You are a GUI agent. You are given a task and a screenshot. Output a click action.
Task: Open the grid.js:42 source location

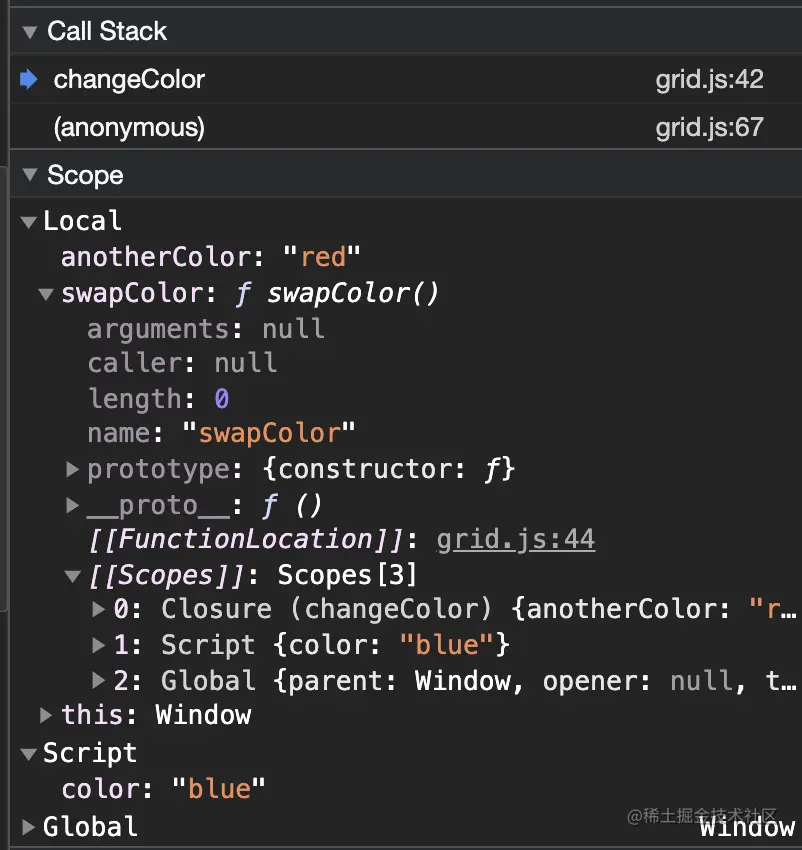[709, 80]
